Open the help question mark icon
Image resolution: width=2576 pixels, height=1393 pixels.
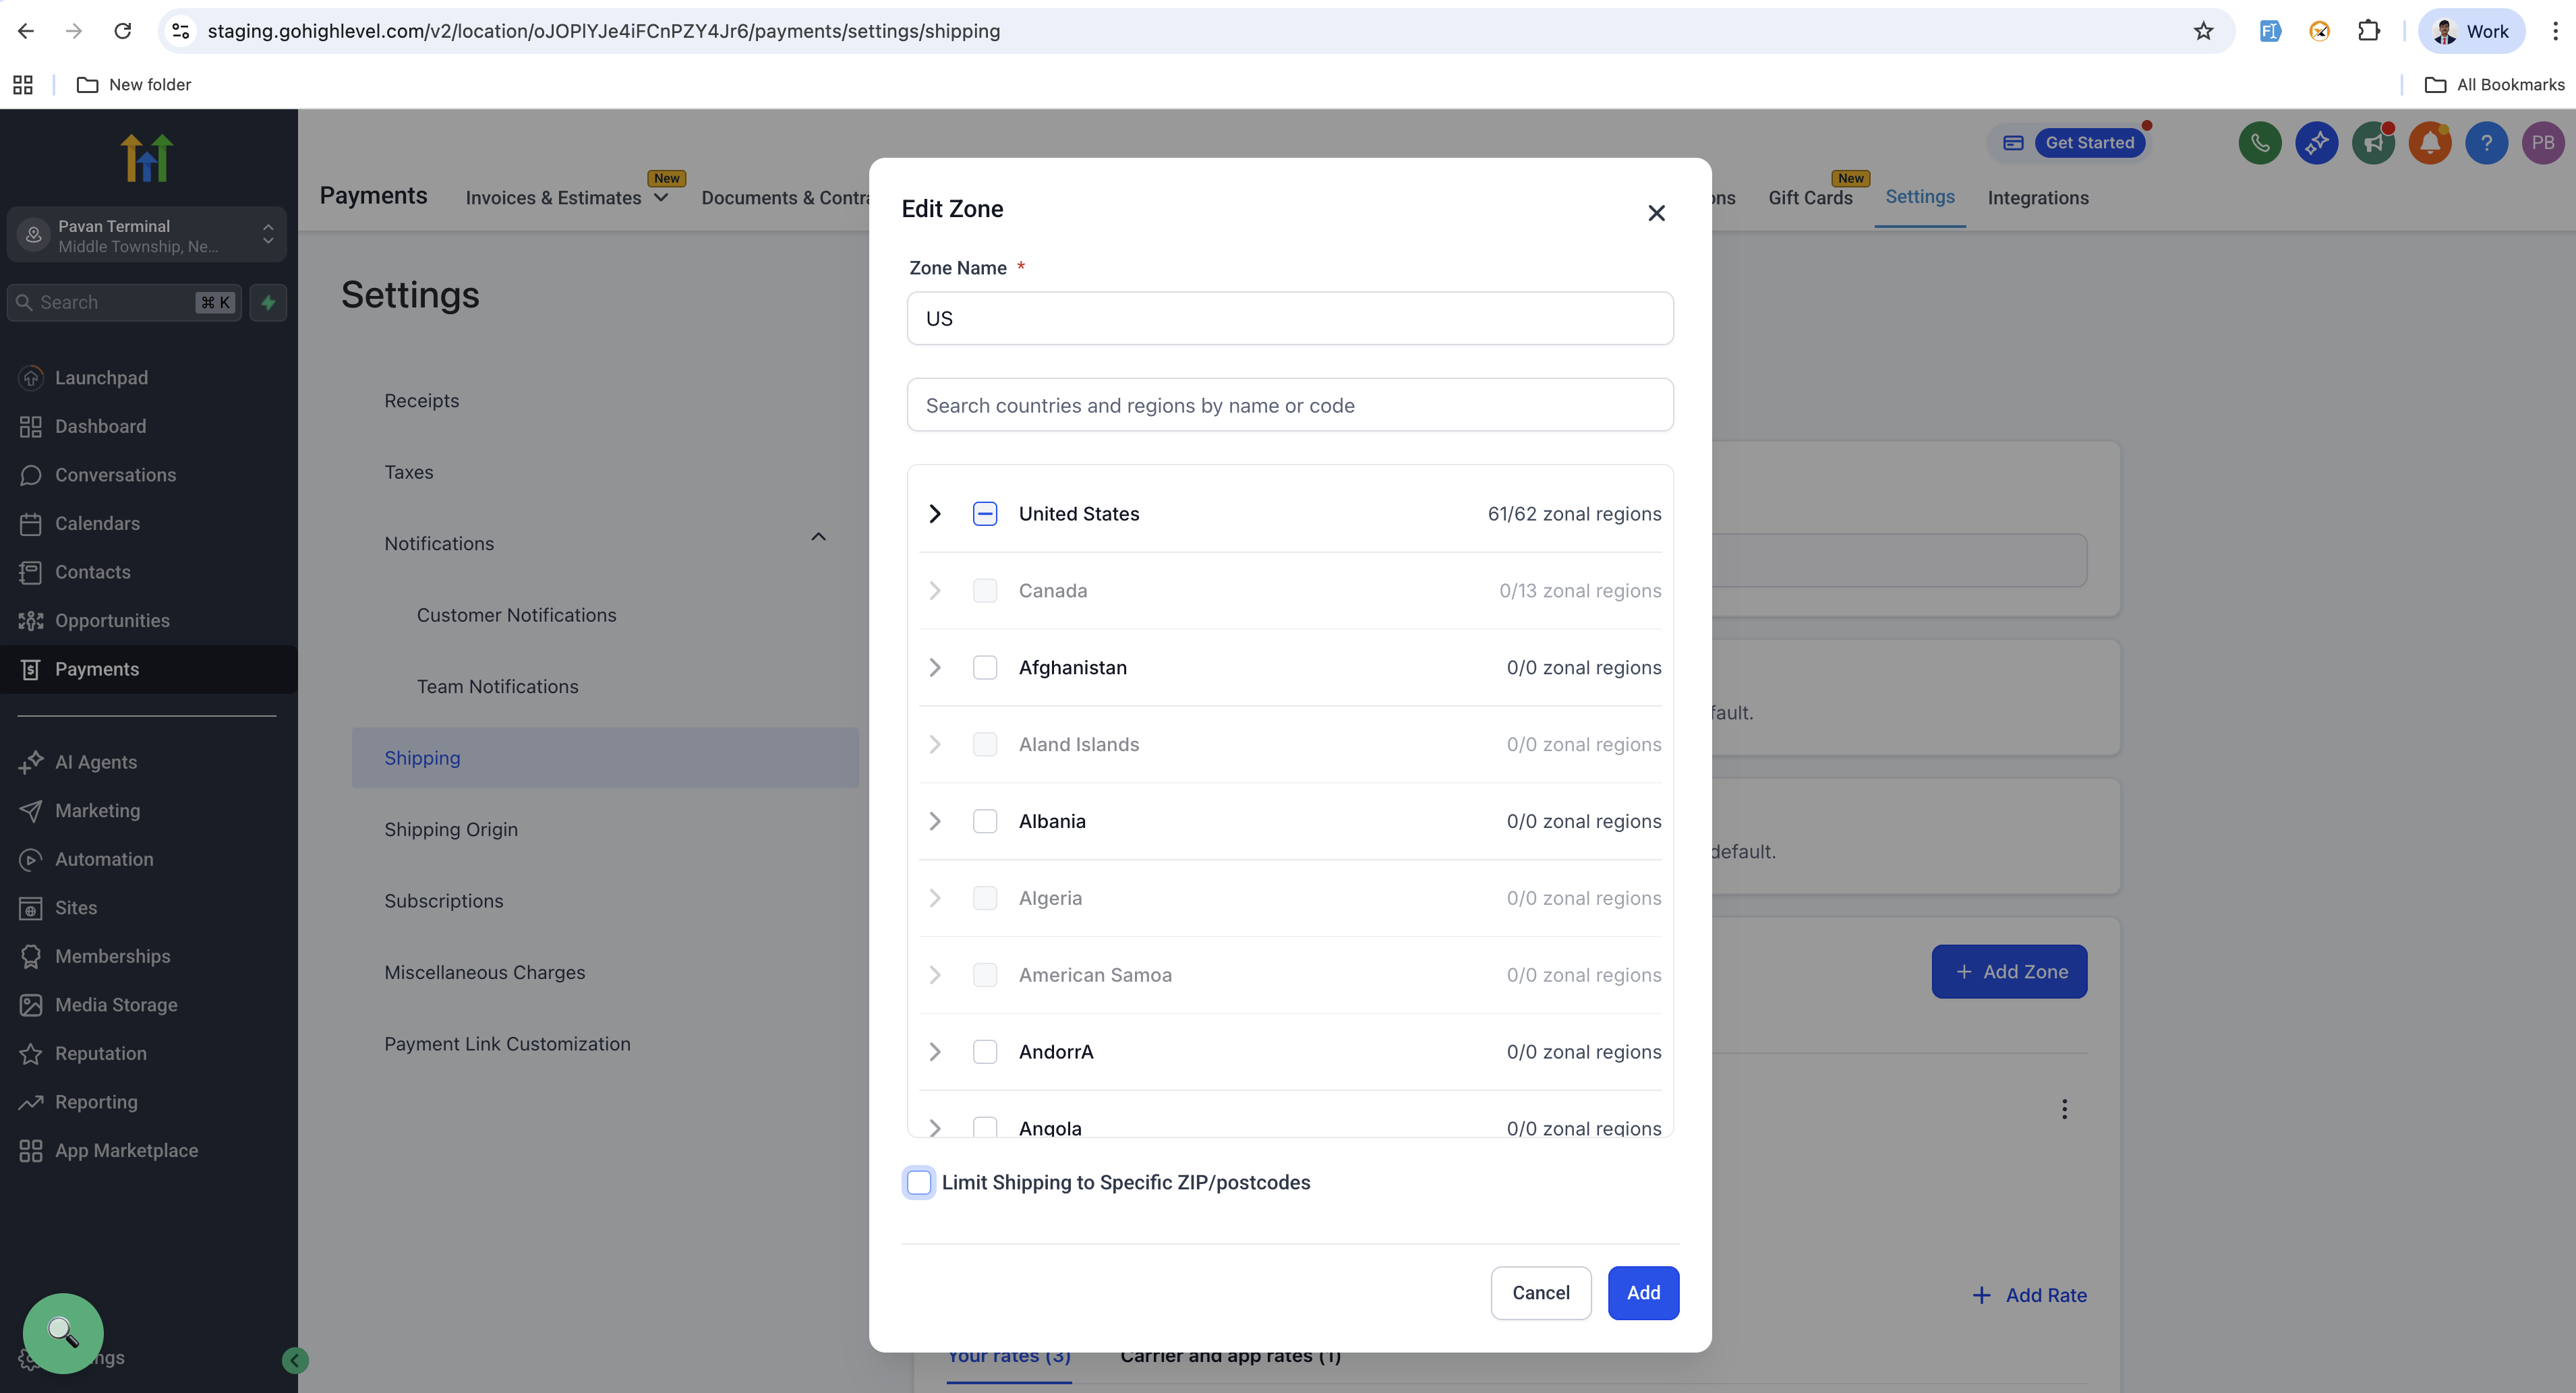(2486, 143)
